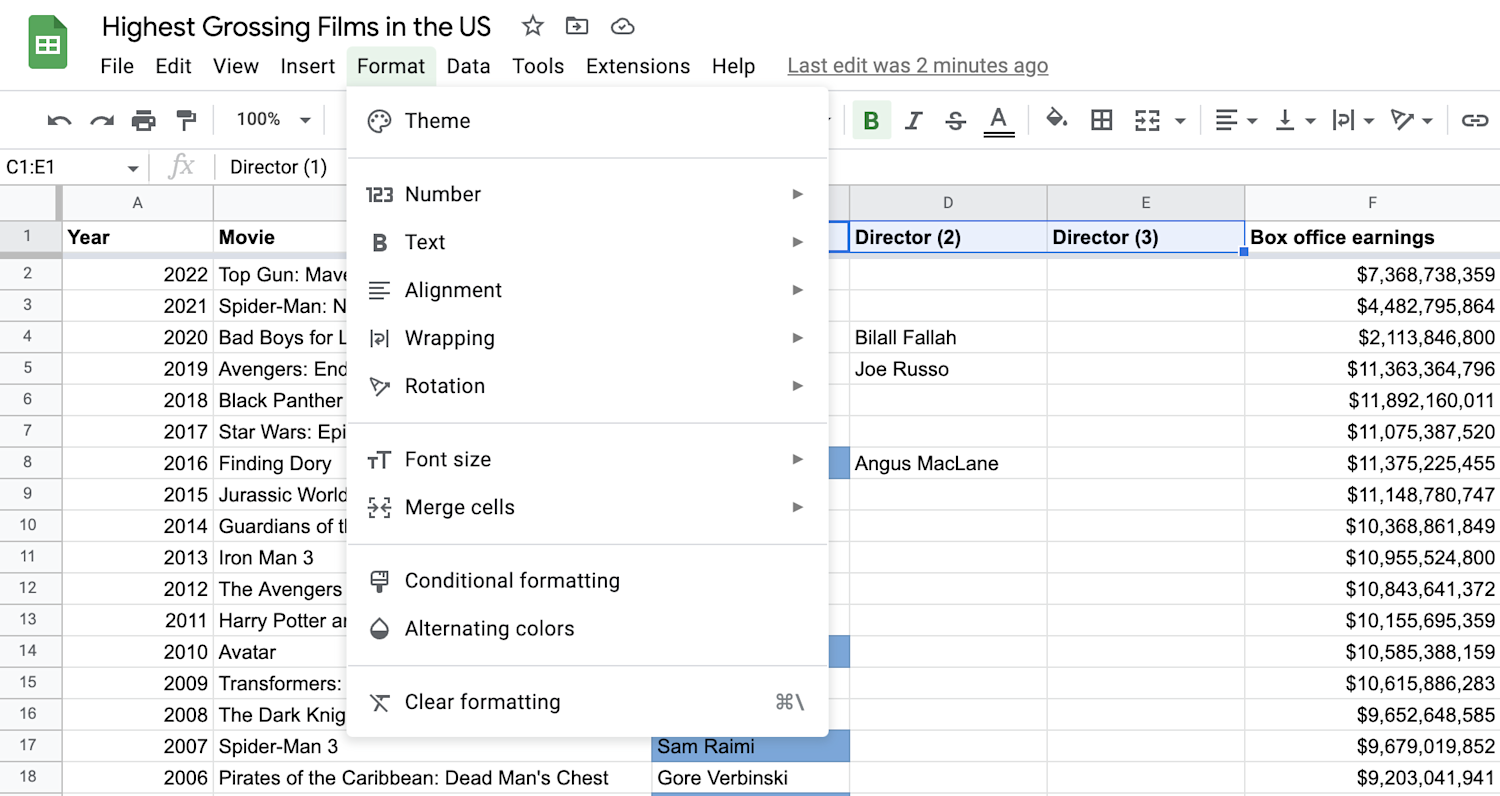Select column F header
Image resolution: width=1500 pixels, height=796 pixels.
(x=1372, y=203)
